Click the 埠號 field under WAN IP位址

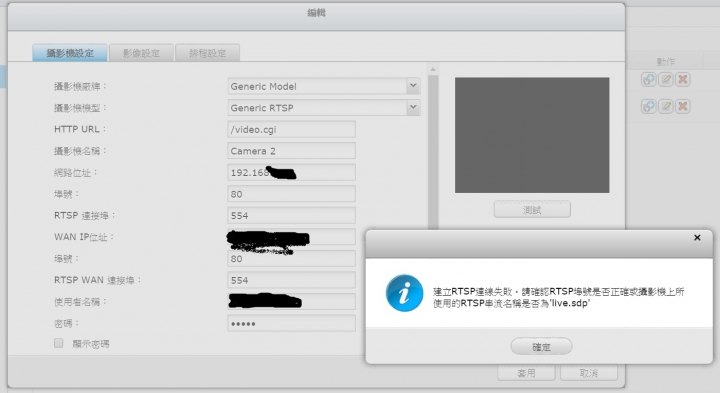point(292,258)
